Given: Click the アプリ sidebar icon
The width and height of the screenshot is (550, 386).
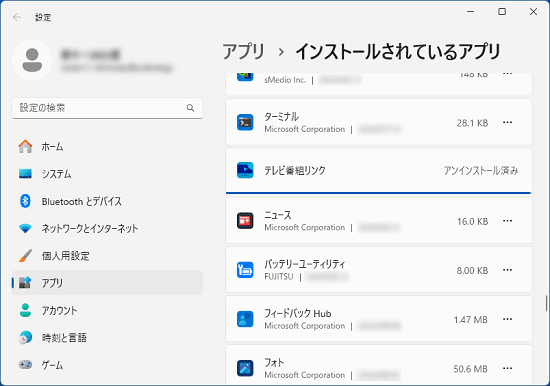Looking at the screenshot, I should point(25,282).
